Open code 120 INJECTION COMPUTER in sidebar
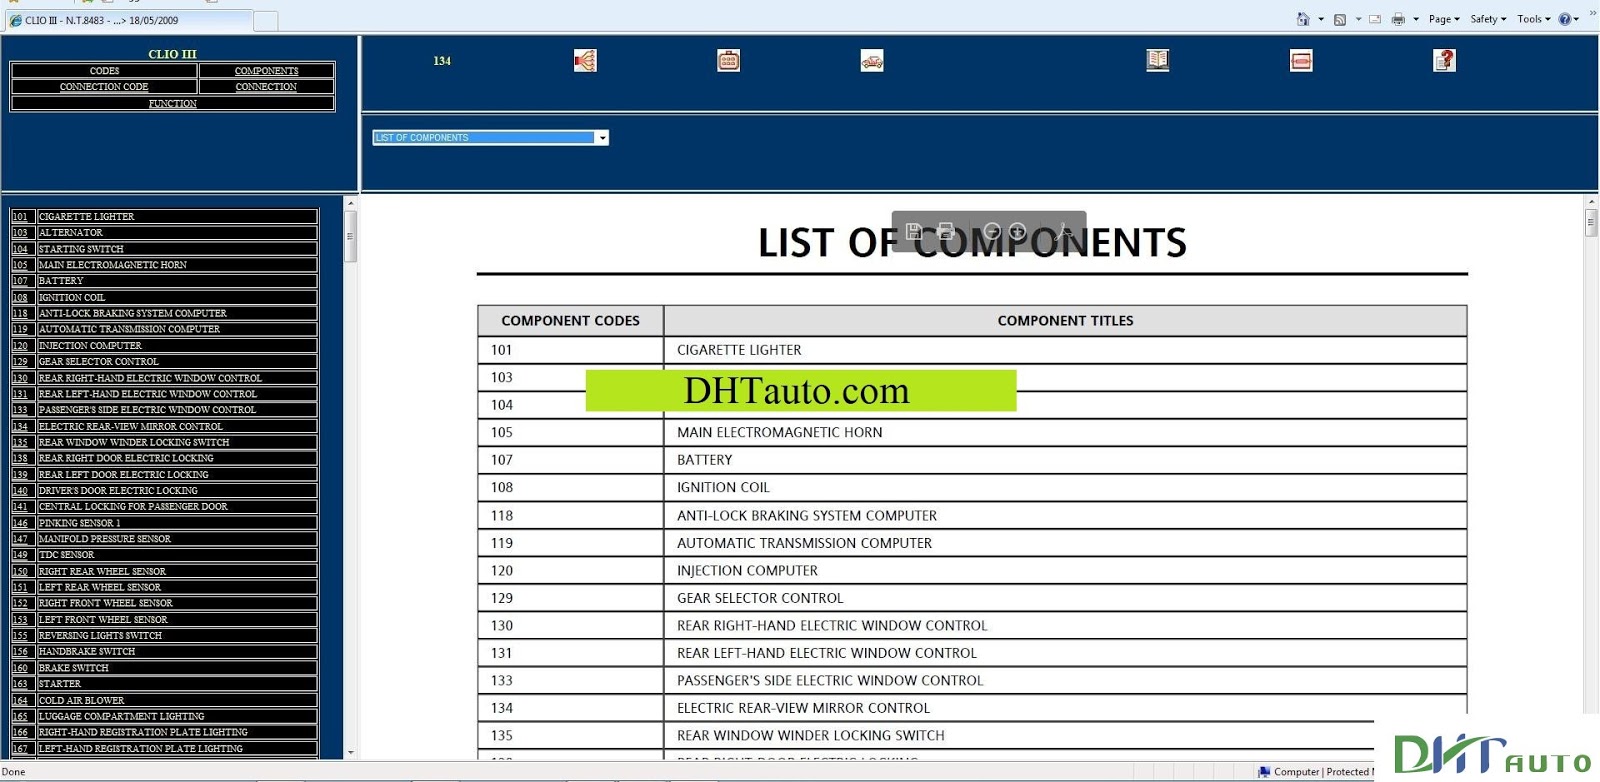The height and width of the screenshot is (782, 1600). click(x=165, y=345)
